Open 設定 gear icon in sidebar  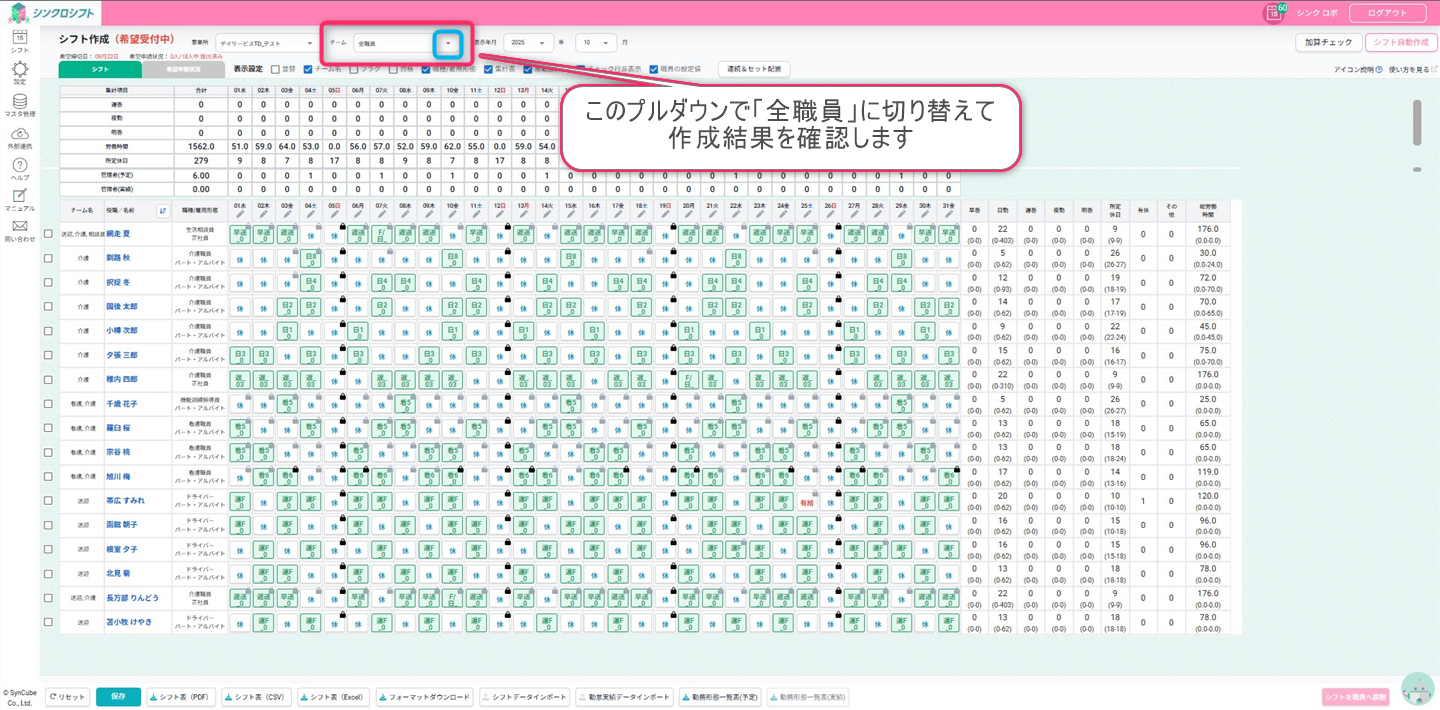point(19,70)
